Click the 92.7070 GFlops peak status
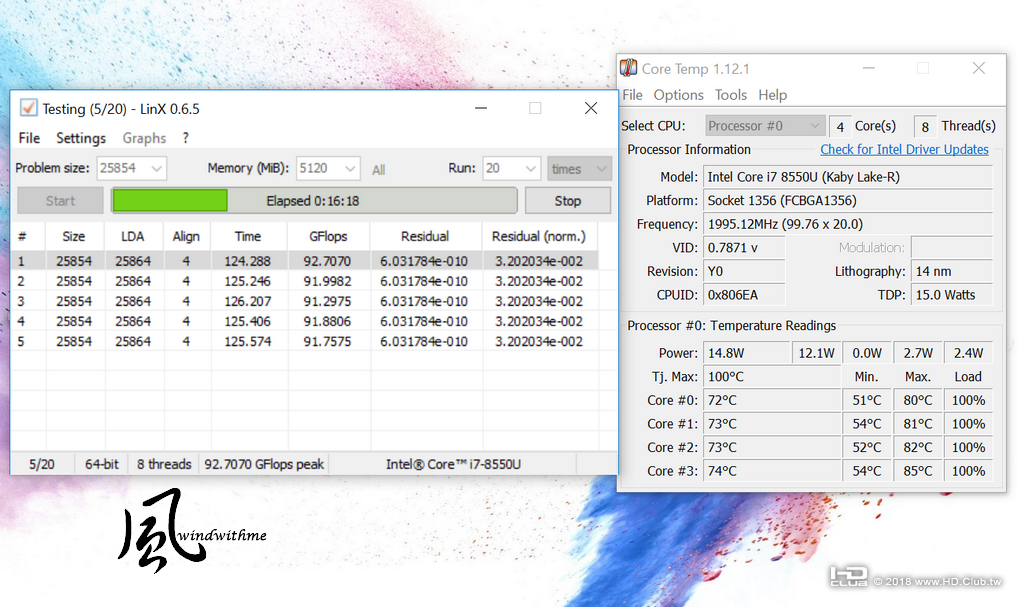This screenshot has width=1024, height=607. 264,464
